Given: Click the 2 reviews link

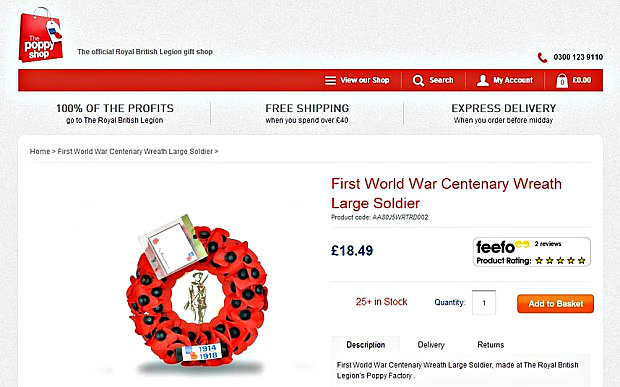Looking at the screenshot, I should pos(548,244).
